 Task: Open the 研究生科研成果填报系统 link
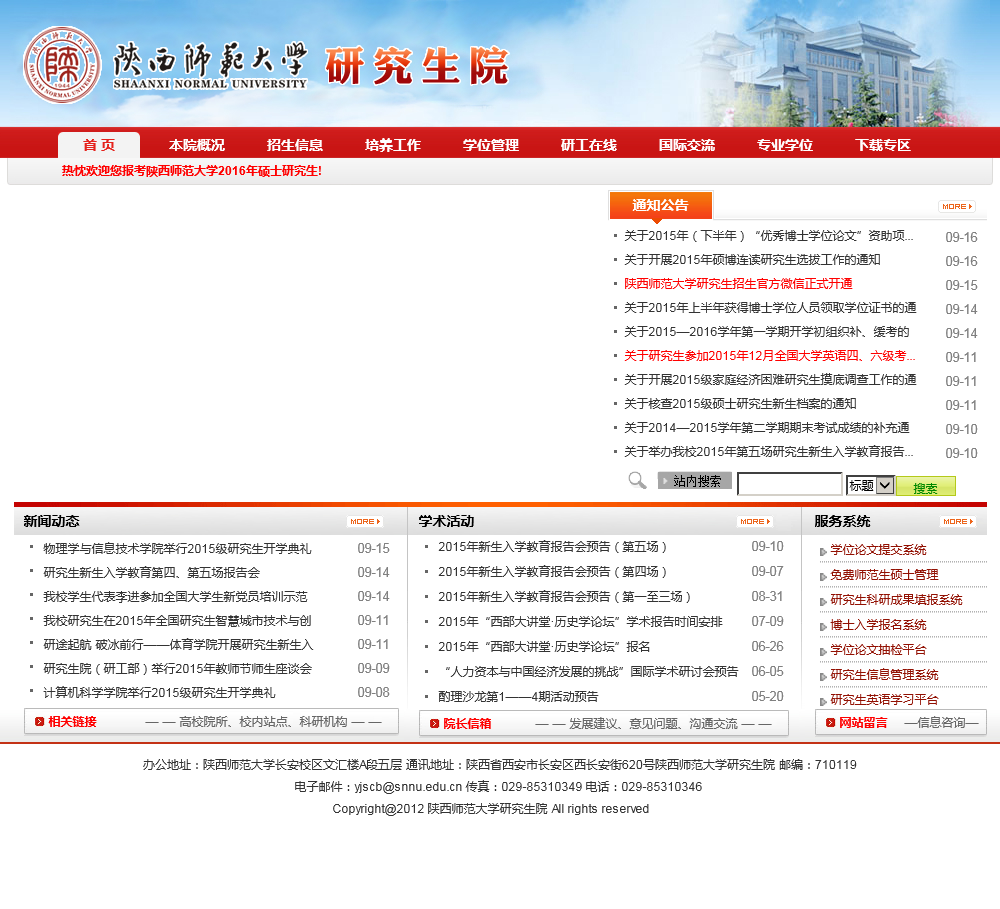[896, 600]
